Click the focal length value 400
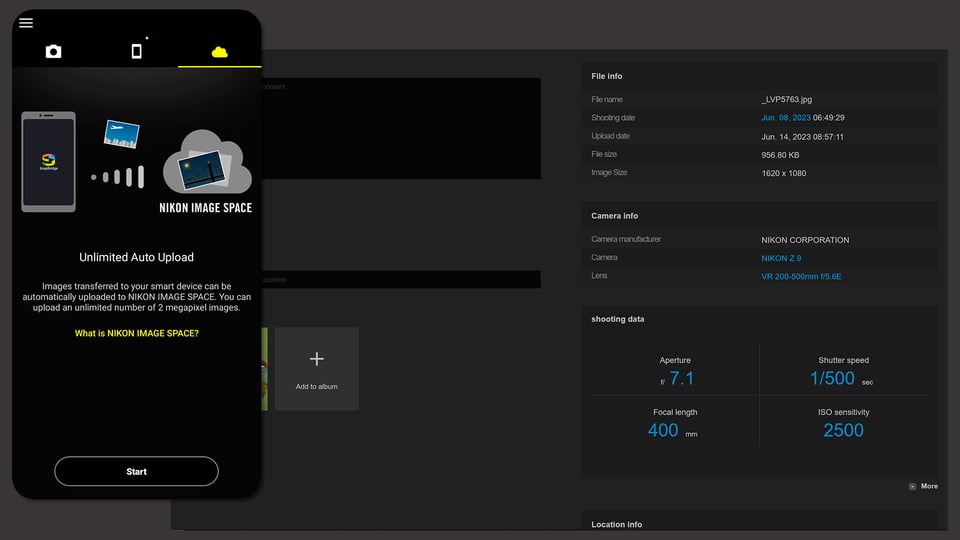The height and width of the screenshot is (540, 960). click(662, 430)
